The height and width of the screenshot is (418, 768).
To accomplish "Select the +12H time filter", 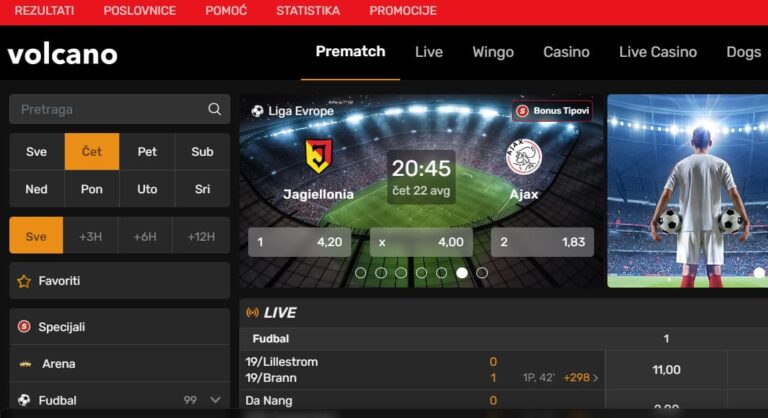I will click(x=201, y=237).
